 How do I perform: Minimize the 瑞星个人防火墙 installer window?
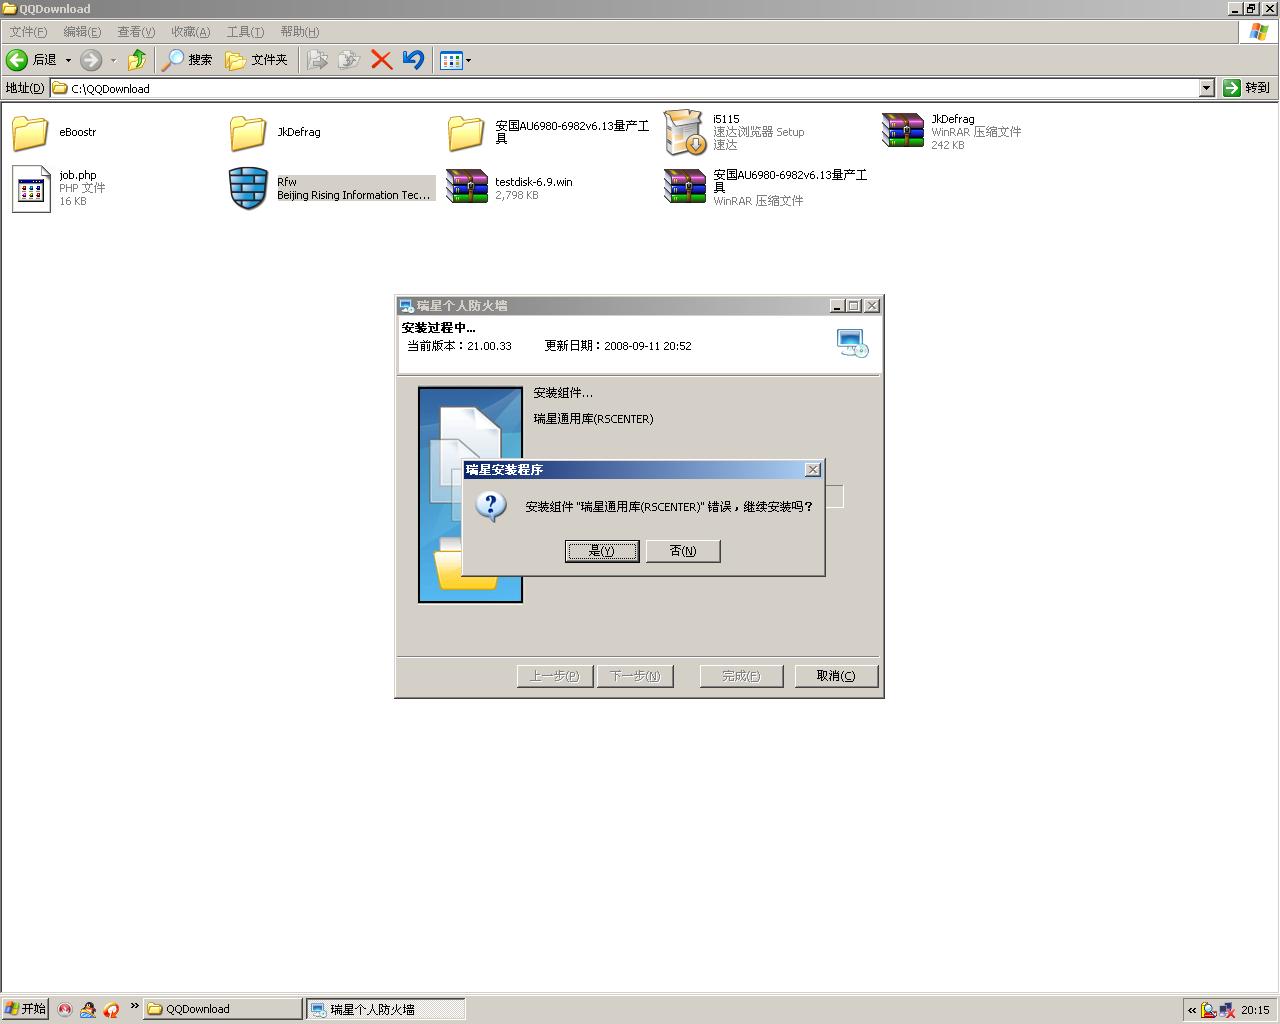click(837, 306)
